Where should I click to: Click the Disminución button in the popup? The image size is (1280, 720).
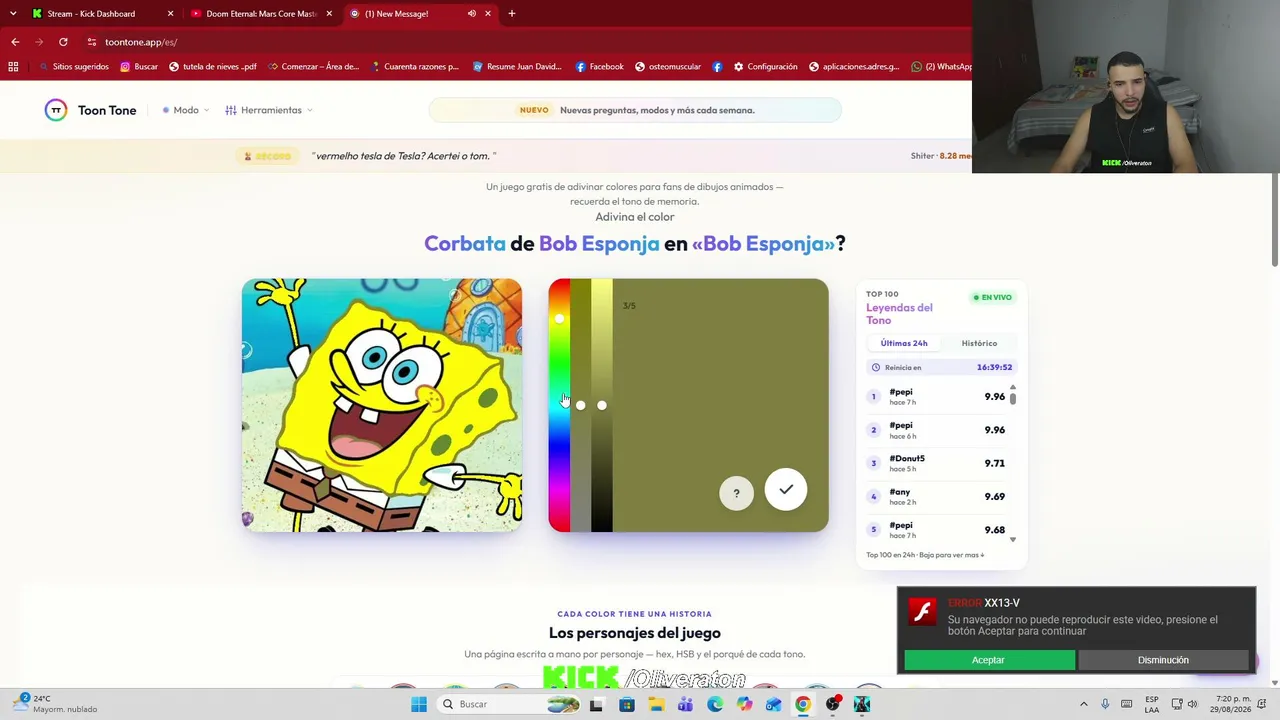(x=1163, y=660)
